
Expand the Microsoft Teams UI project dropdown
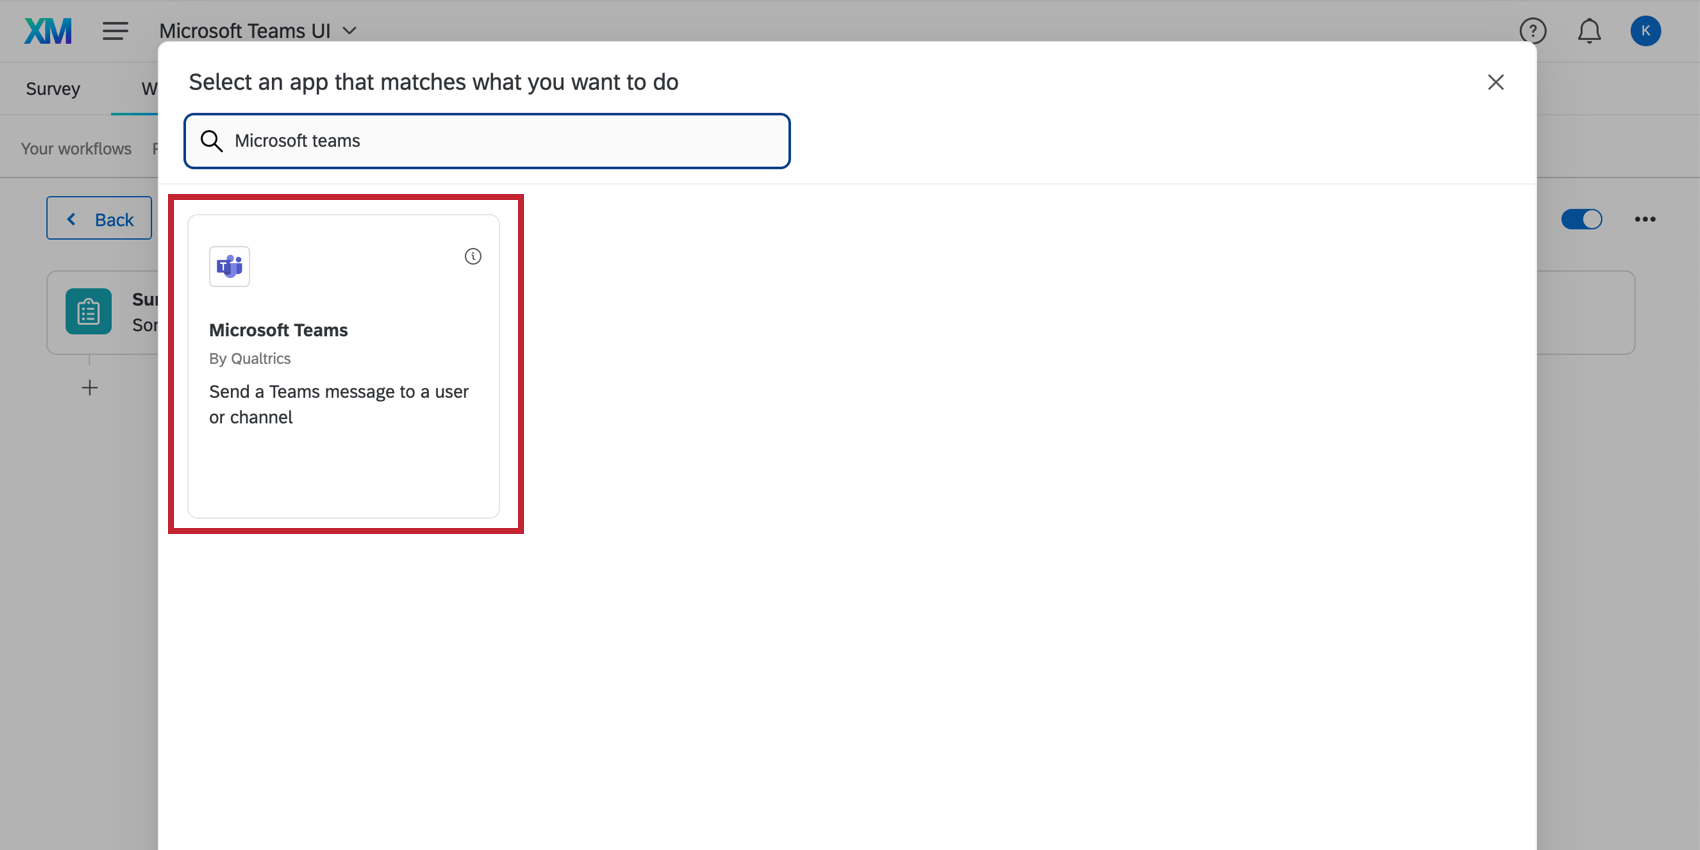(x=258, y=31)
